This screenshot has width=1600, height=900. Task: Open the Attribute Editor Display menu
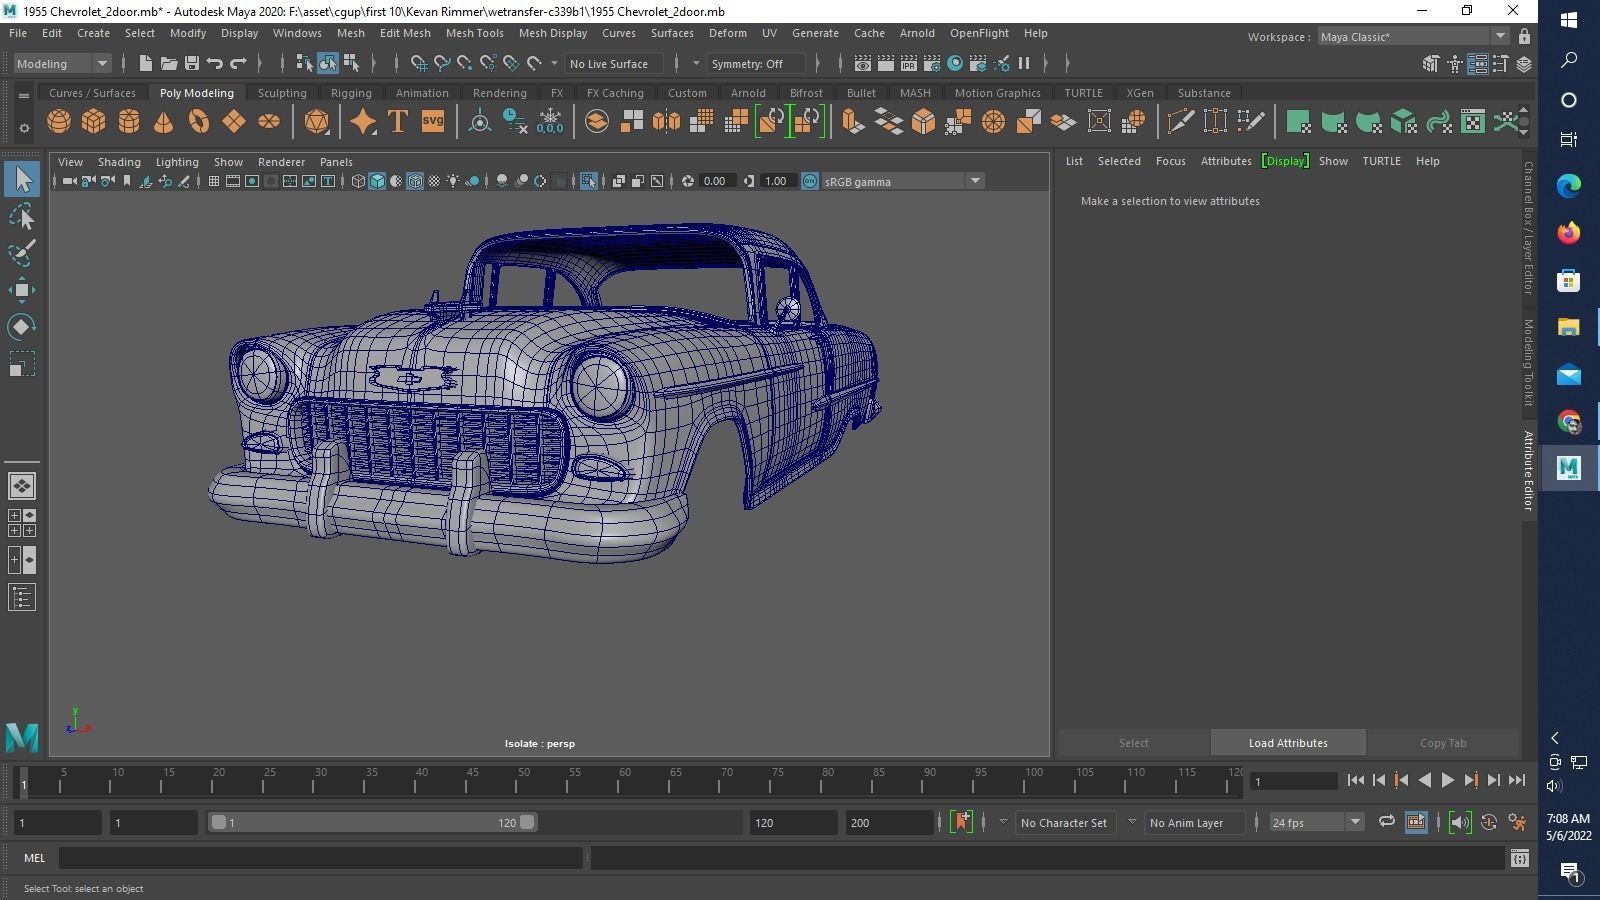[1285, 161]
